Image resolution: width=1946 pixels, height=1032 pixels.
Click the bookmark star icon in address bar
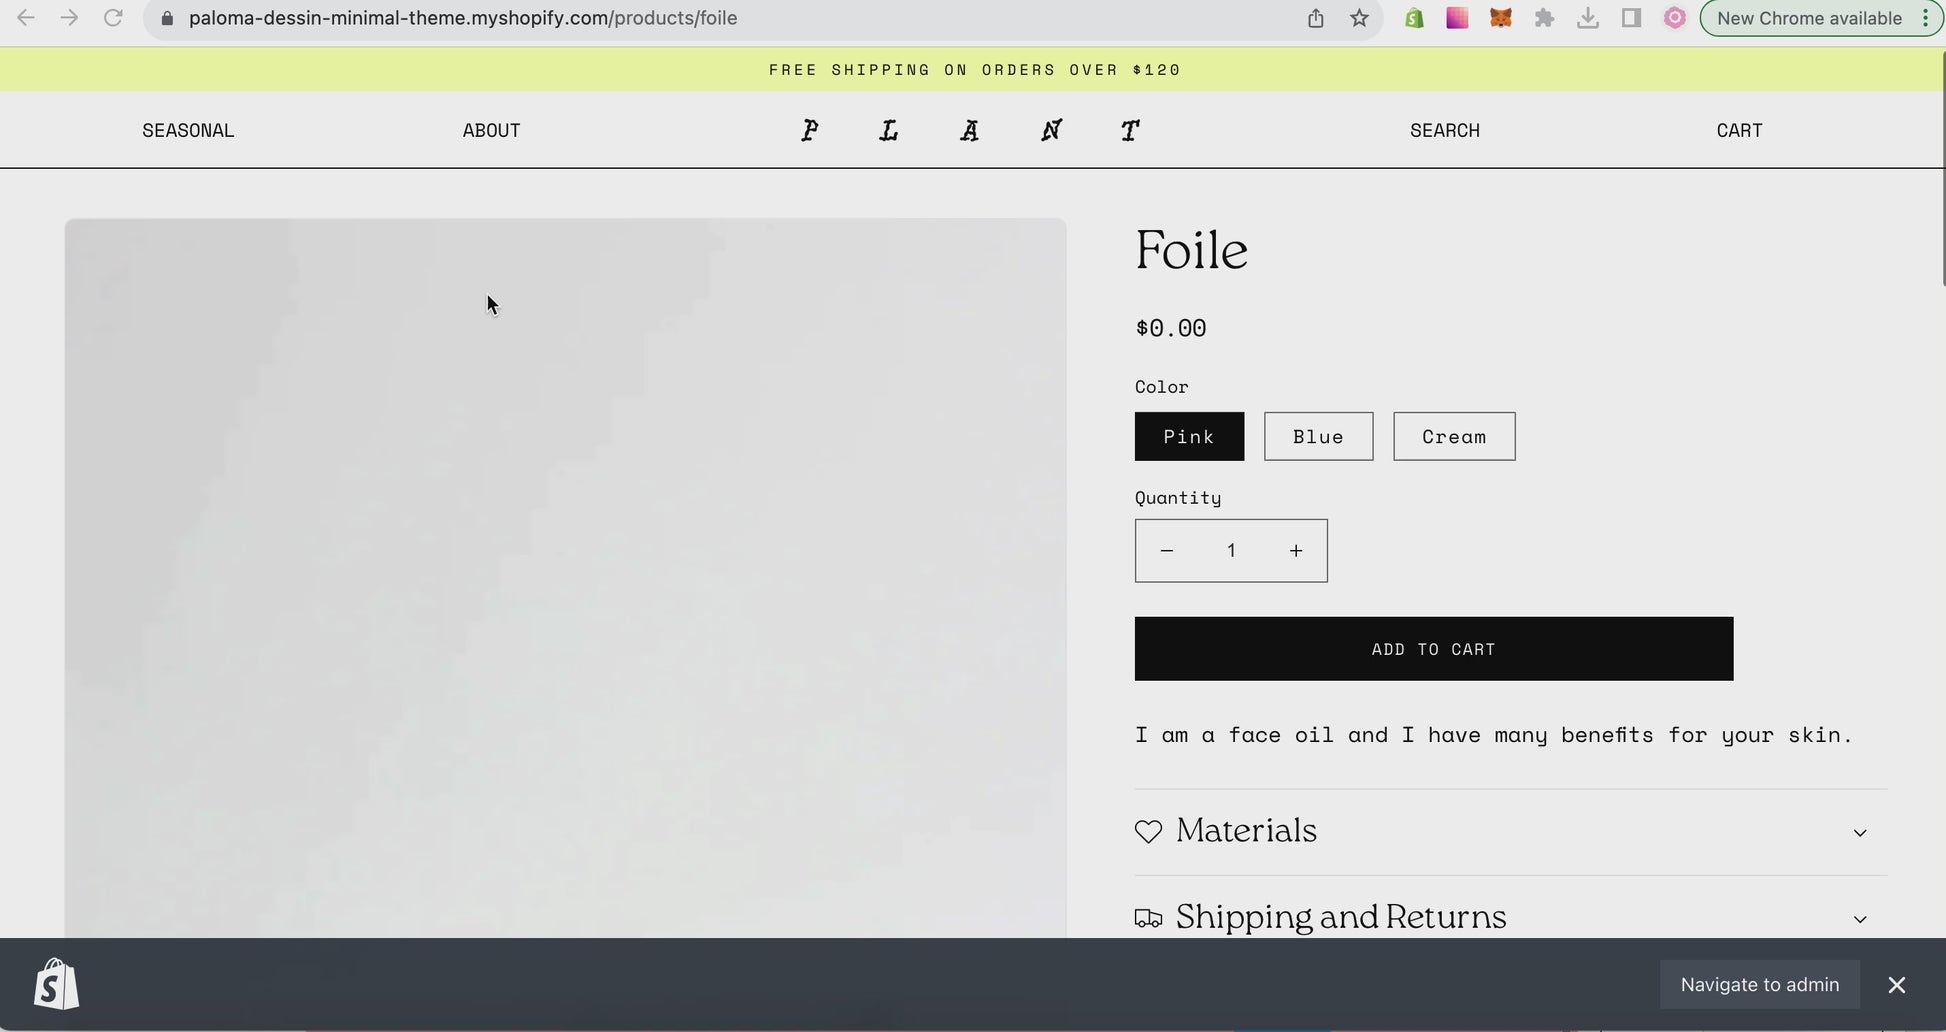(x=1359, y=18)
